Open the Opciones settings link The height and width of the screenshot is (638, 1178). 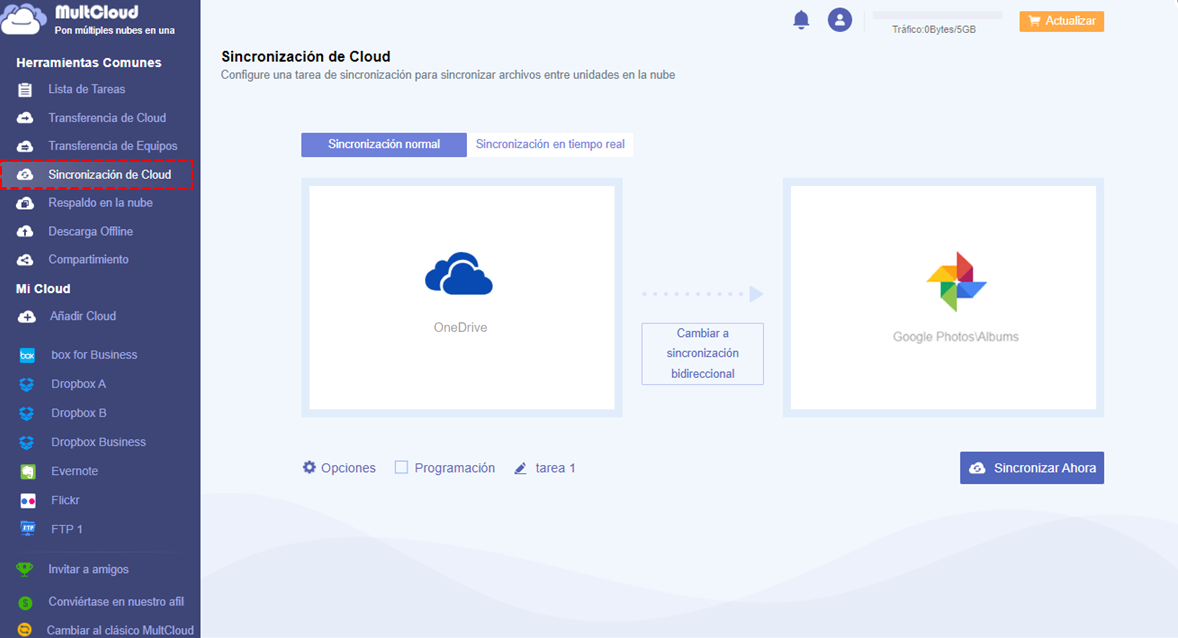click(348, 467)
